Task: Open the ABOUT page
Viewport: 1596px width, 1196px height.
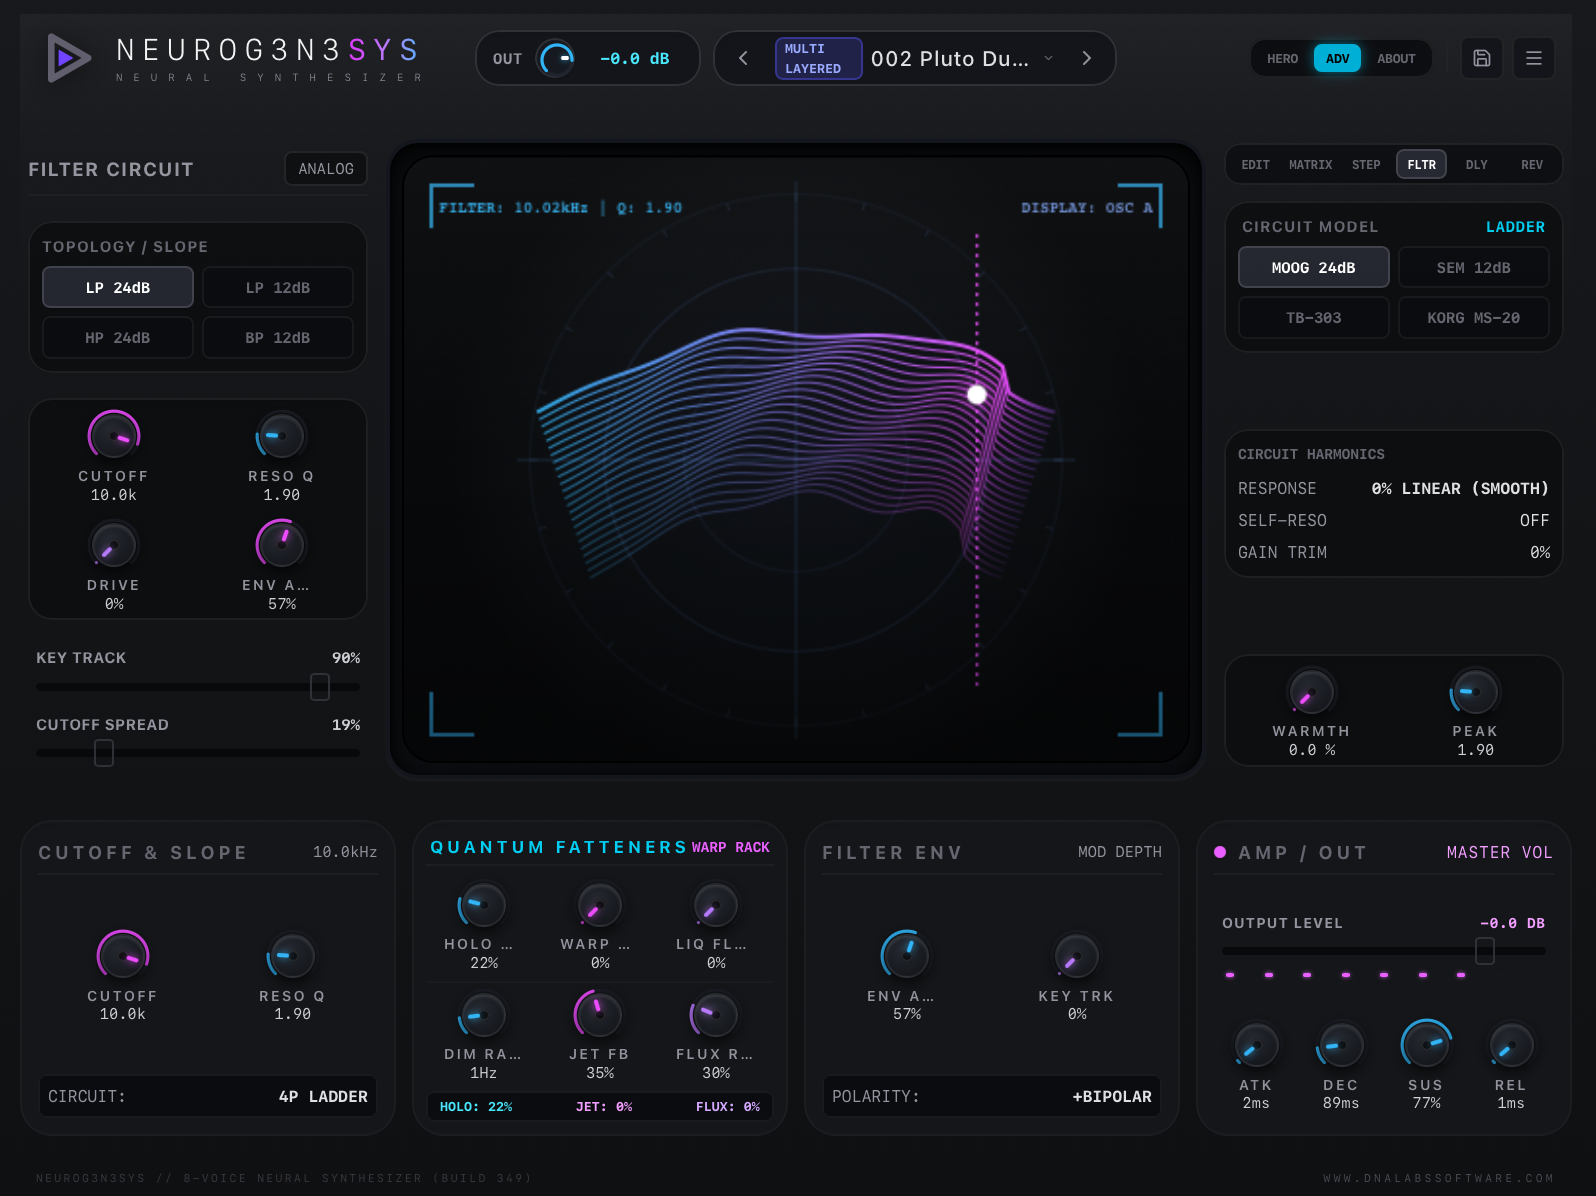Action: 1396,59
